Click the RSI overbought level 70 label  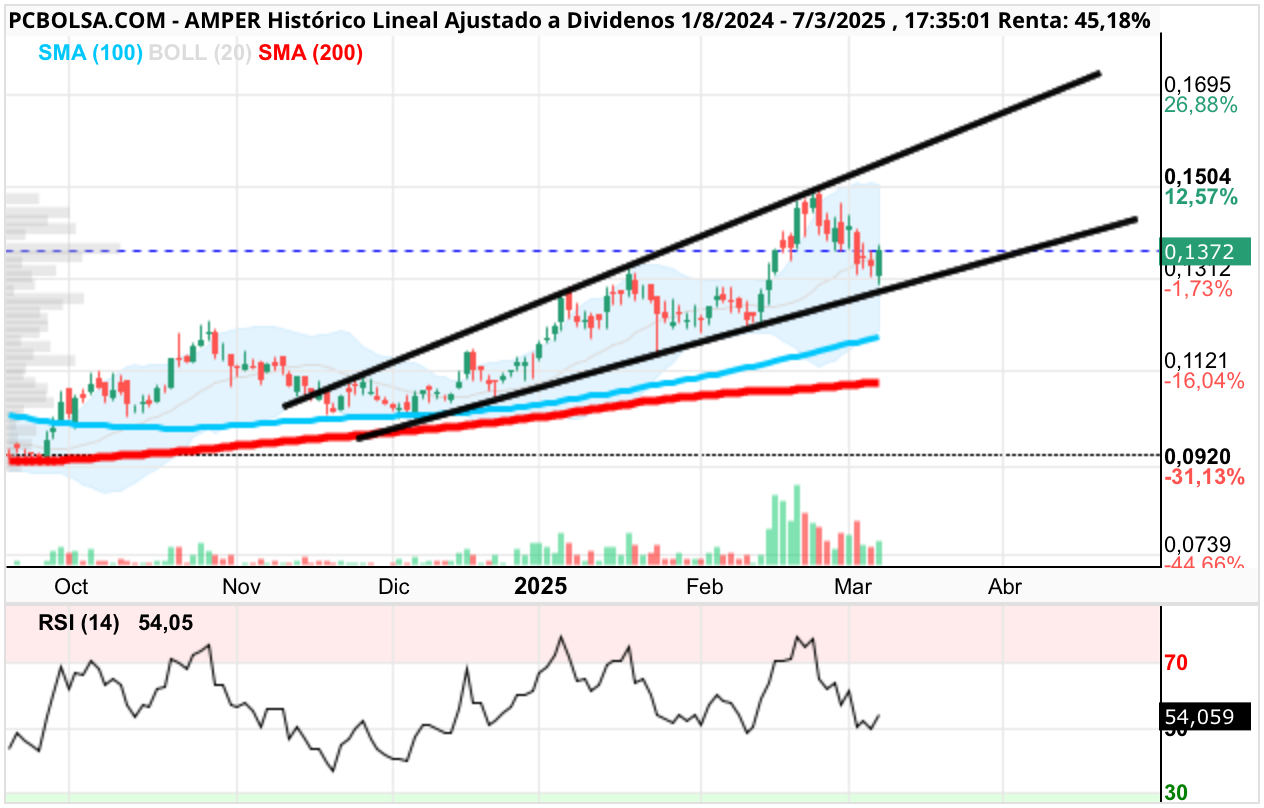[x=1176, y=663]
